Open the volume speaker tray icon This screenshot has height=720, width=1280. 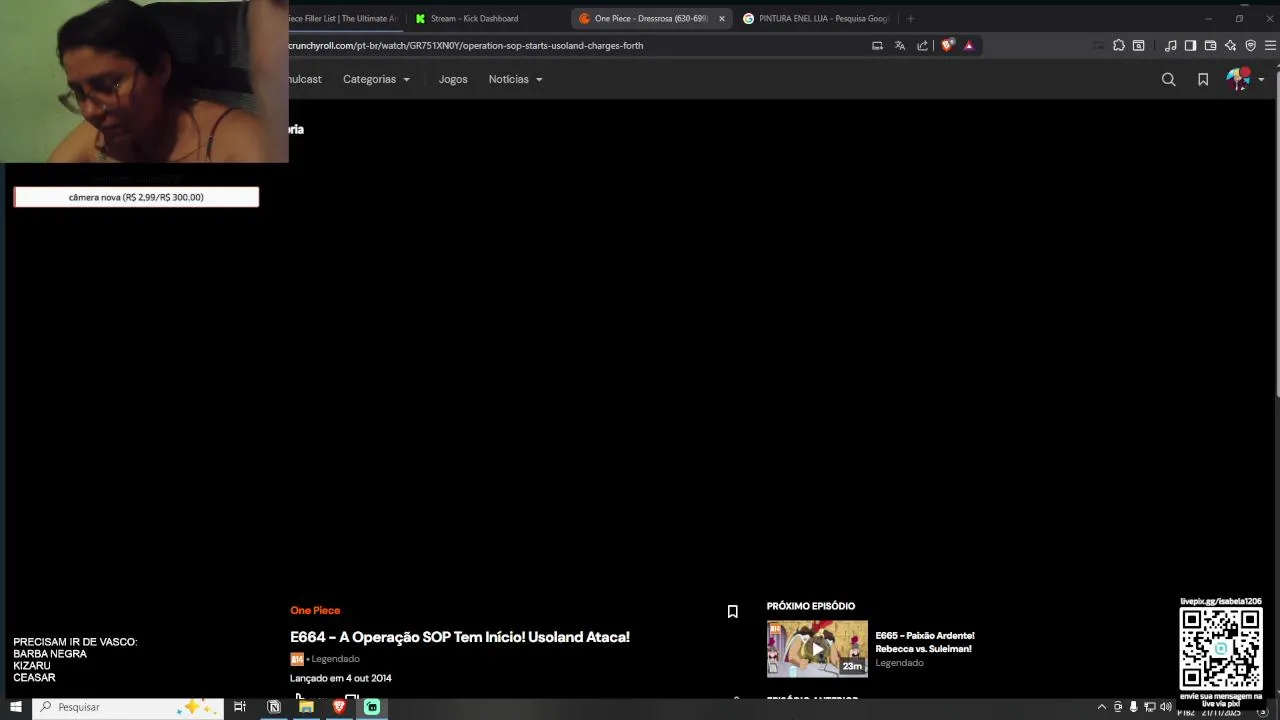click(x=1166, y=707)
